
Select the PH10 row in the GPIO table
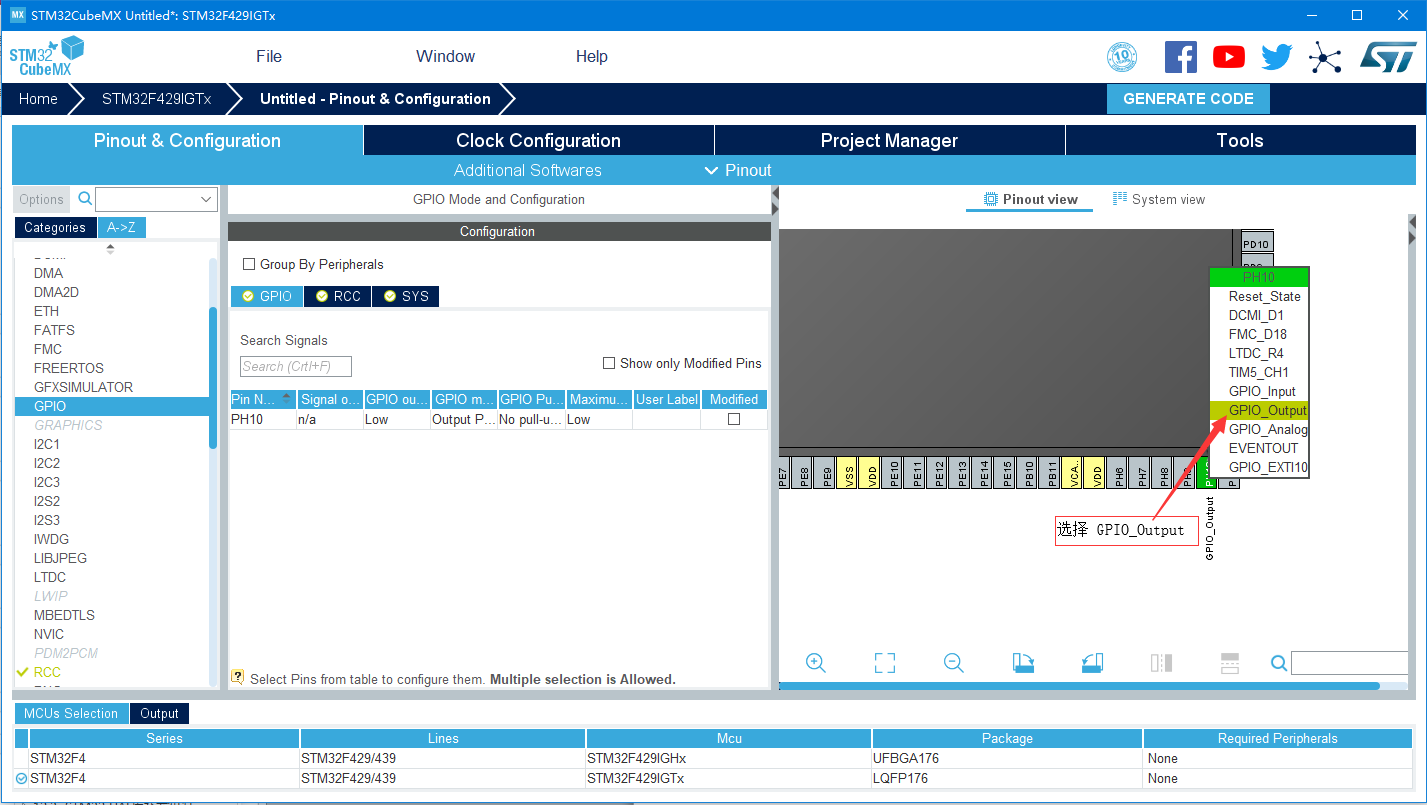click(x=499, y=419)
